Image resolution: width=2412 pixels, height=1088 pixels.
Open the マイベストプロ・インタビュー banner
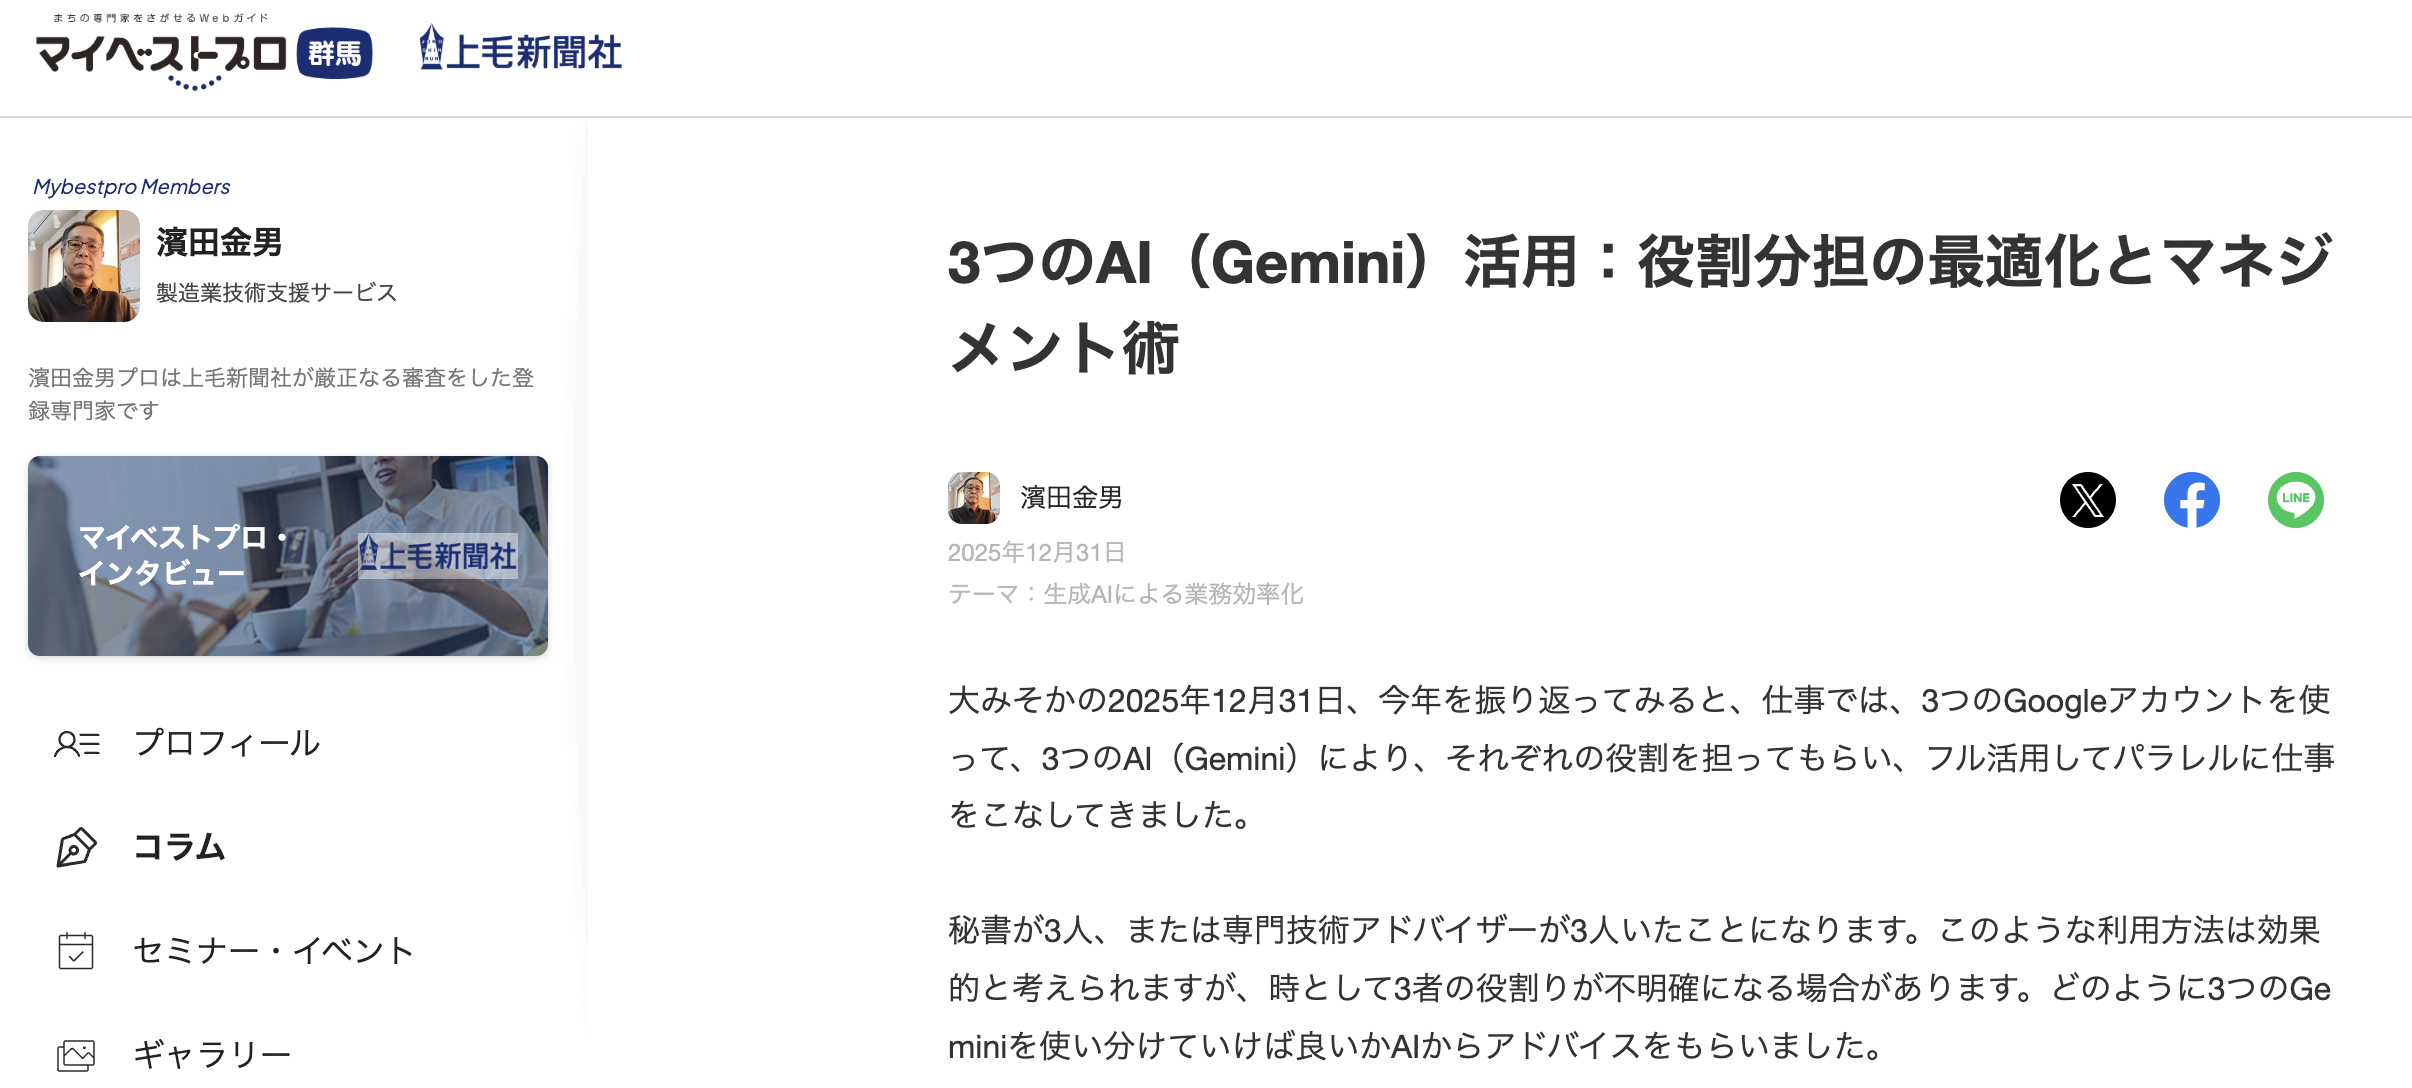pyautogui.click(x=288, y=556)
